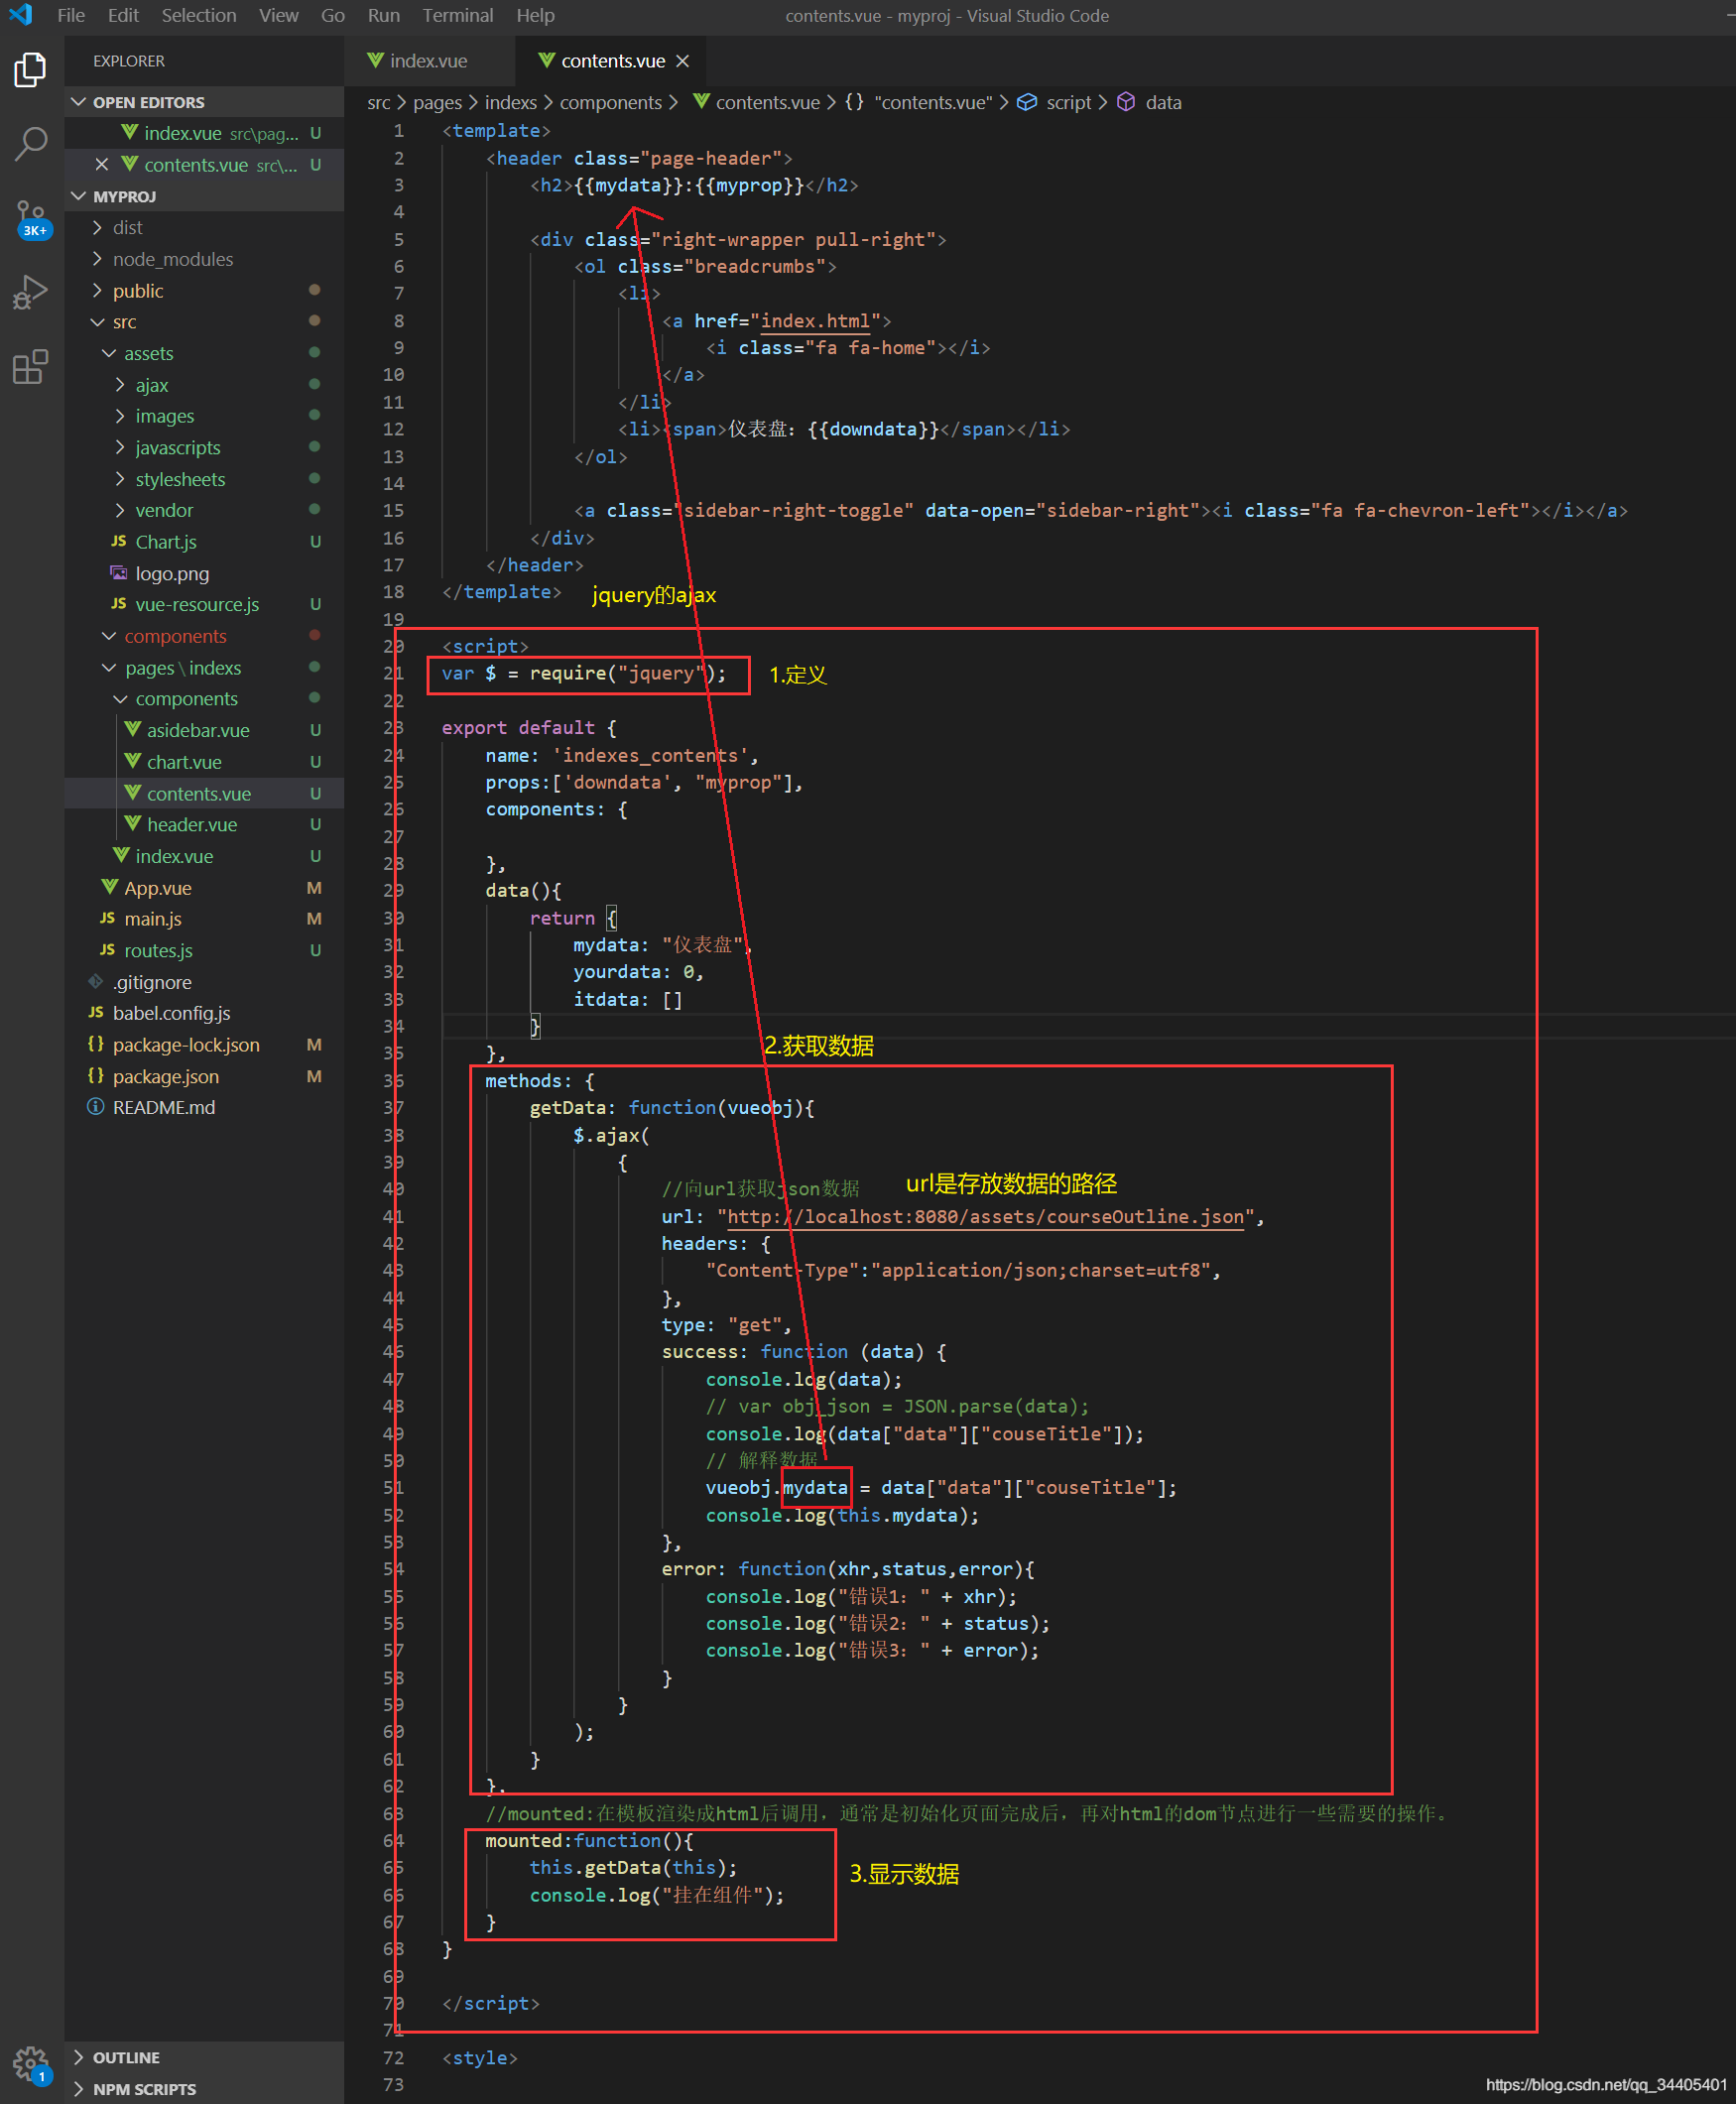Open chart.vue in file tree

click(x=184, y=761)
